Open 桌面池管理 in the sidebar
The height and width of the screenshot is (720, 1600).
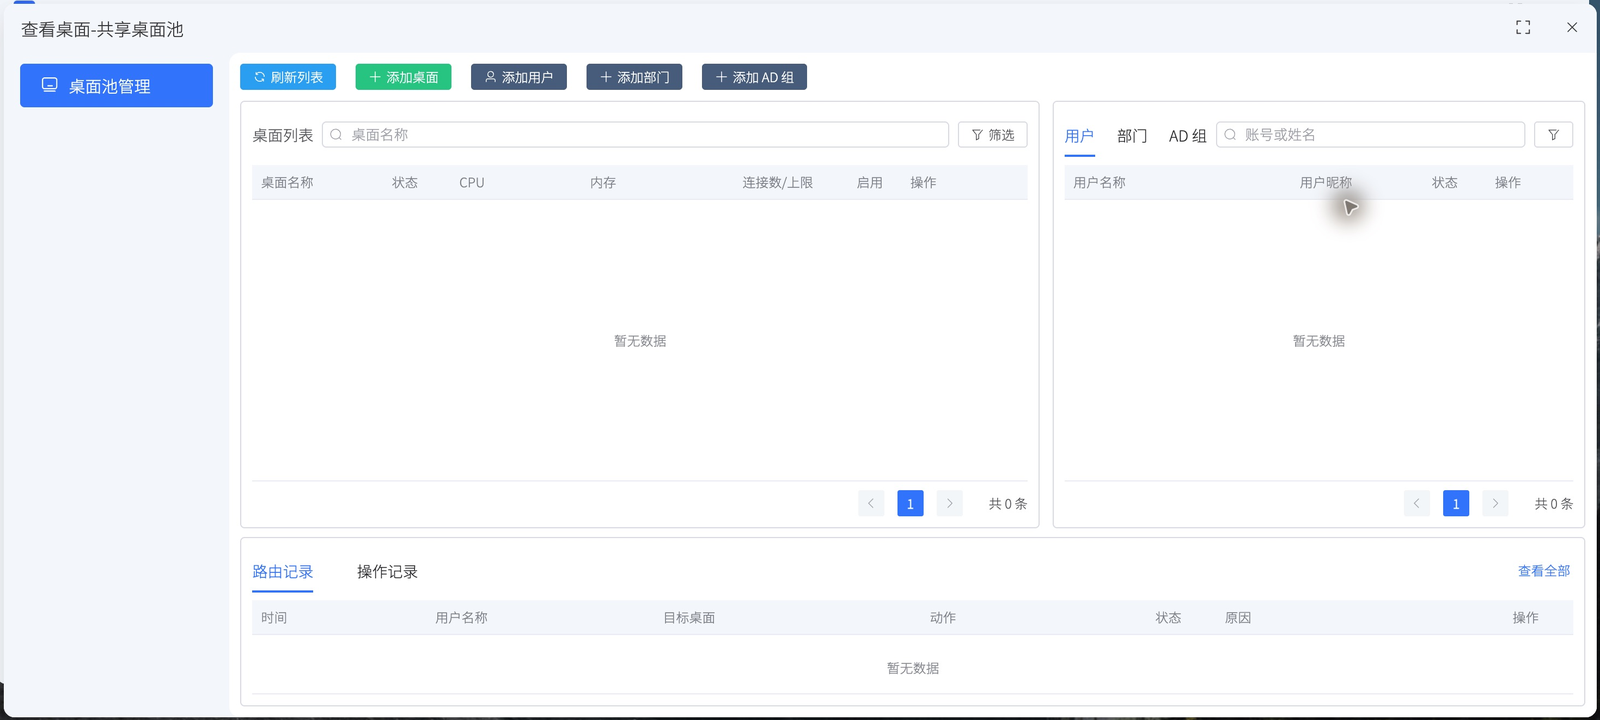pos(116,86)
